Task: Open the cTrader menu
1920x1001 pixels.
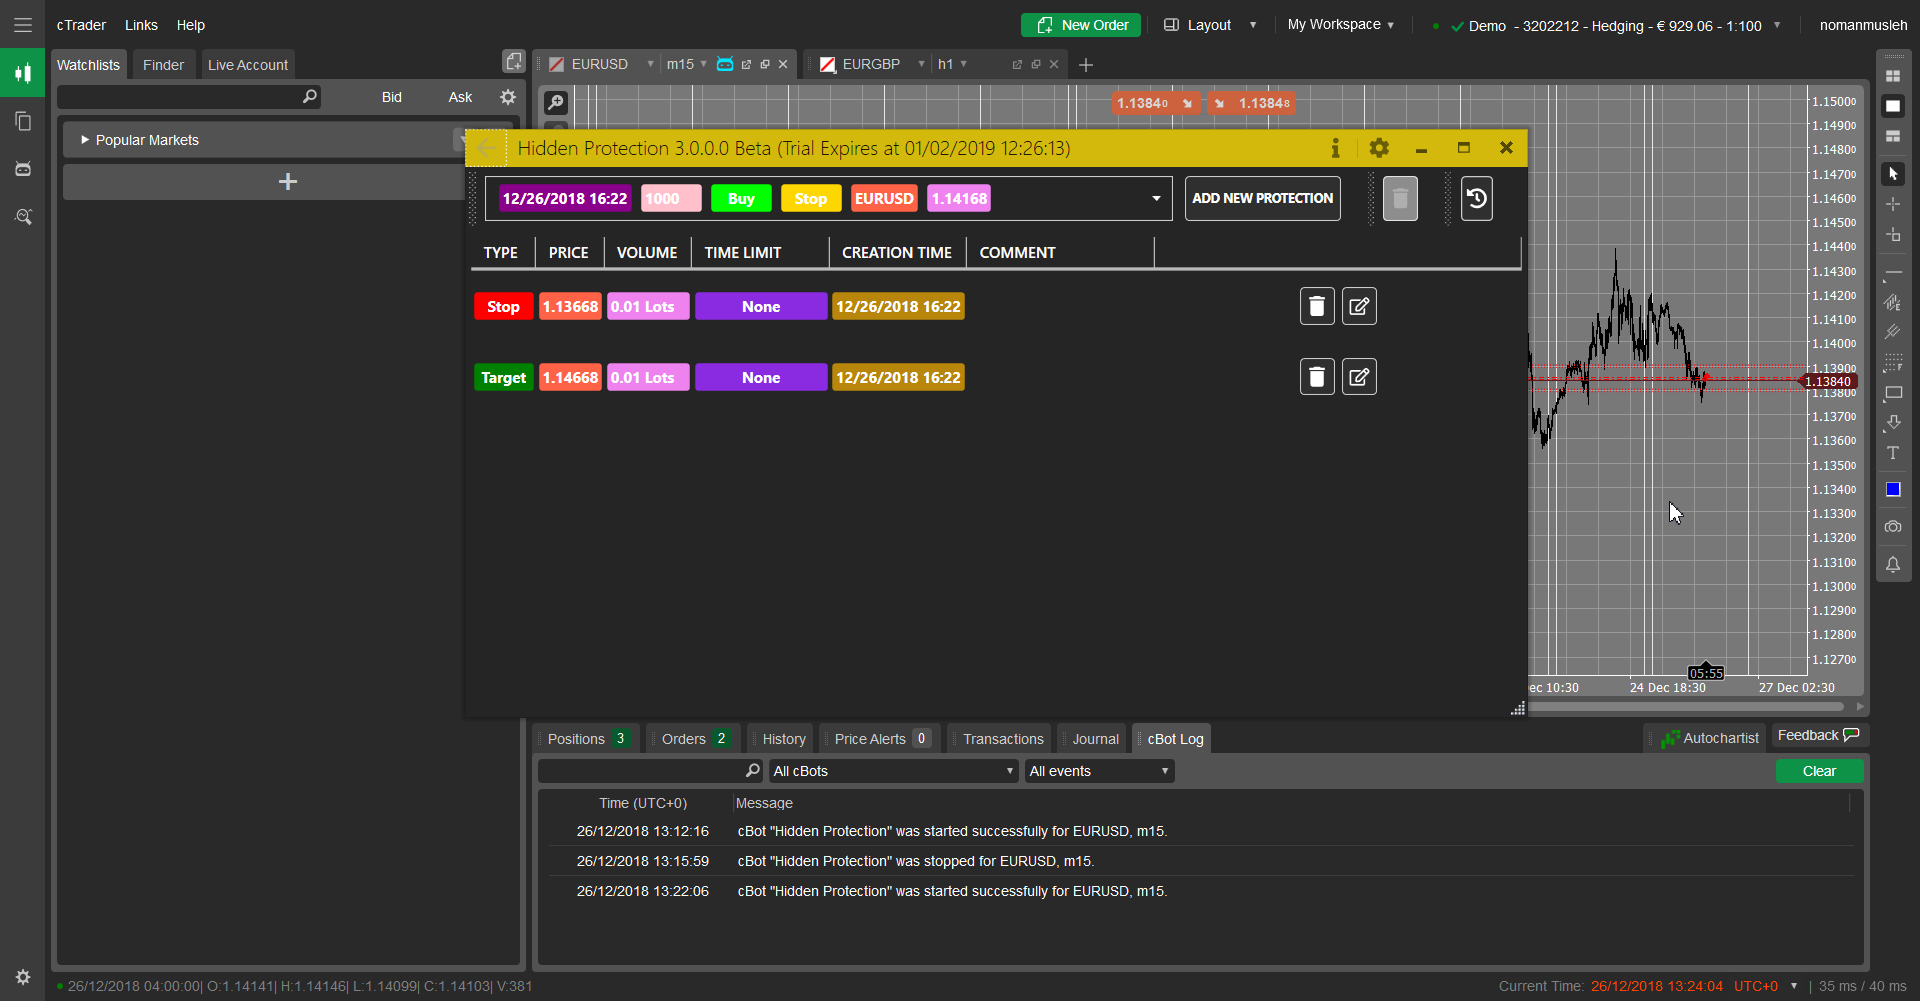Action: pyautogui.click(x=81, y=25)
